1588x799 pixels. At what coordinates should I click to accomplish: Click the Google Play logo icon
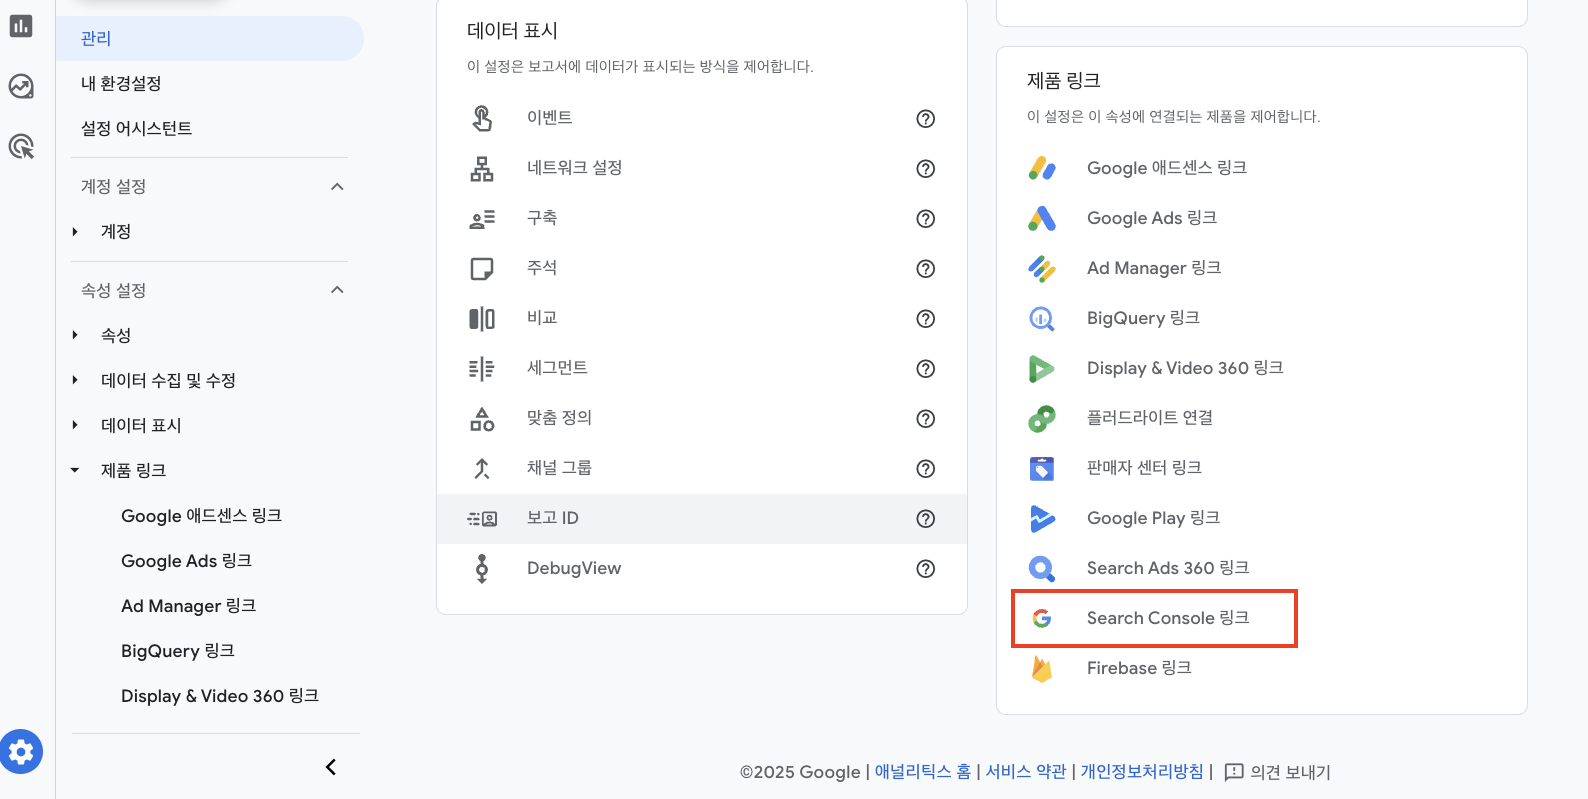1042,518
